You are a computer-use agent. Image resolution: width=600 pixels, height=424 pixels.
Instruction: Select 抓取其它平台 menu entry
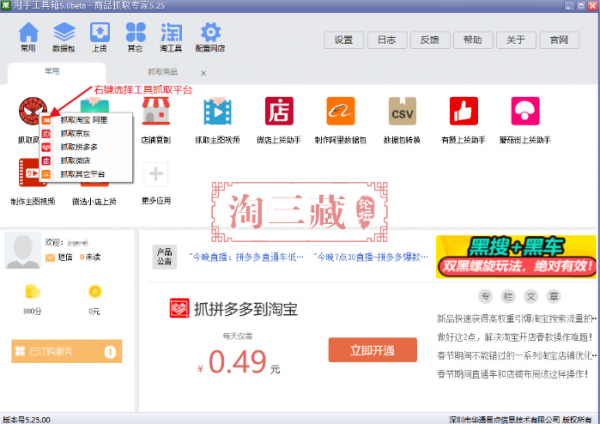pos(82,174)
